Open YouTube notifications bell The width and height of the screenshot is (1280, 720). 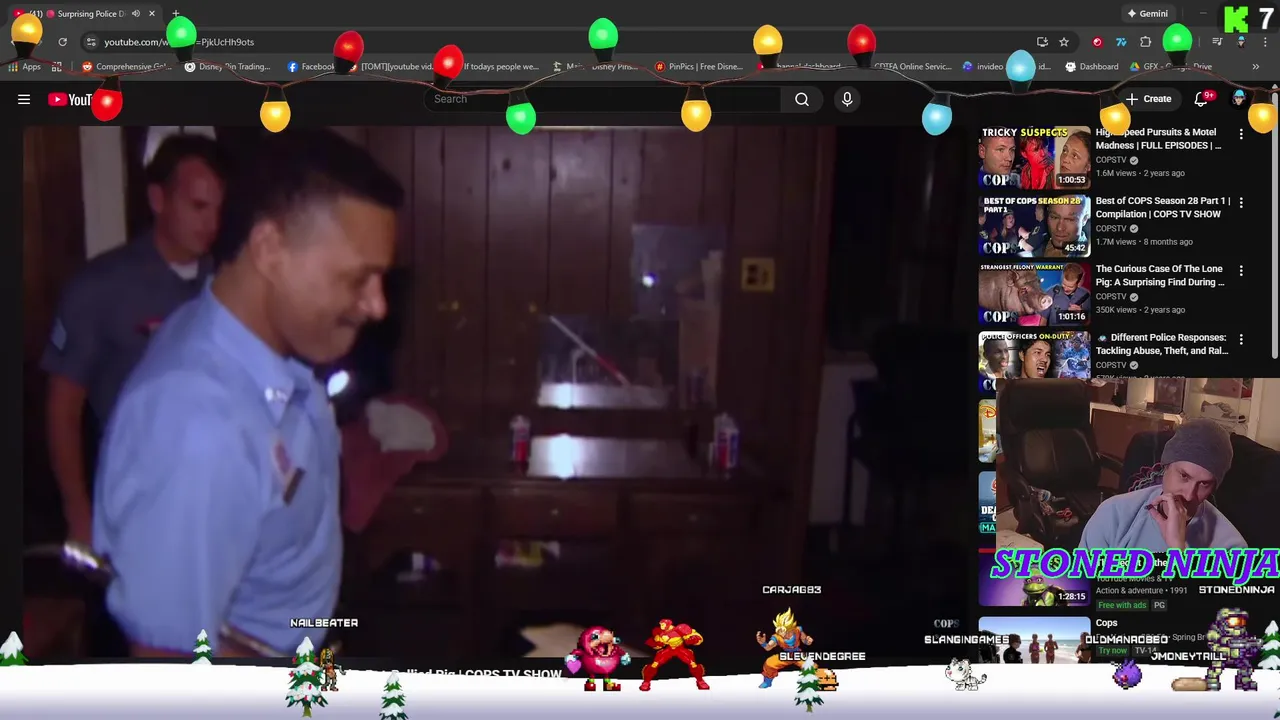(x=1203, y=98)
